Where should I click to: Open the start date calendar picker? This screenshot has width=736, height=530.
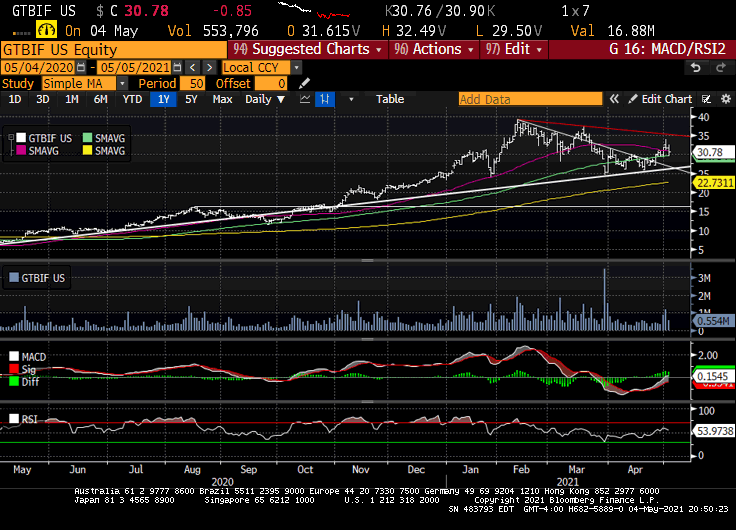point(81,68)
